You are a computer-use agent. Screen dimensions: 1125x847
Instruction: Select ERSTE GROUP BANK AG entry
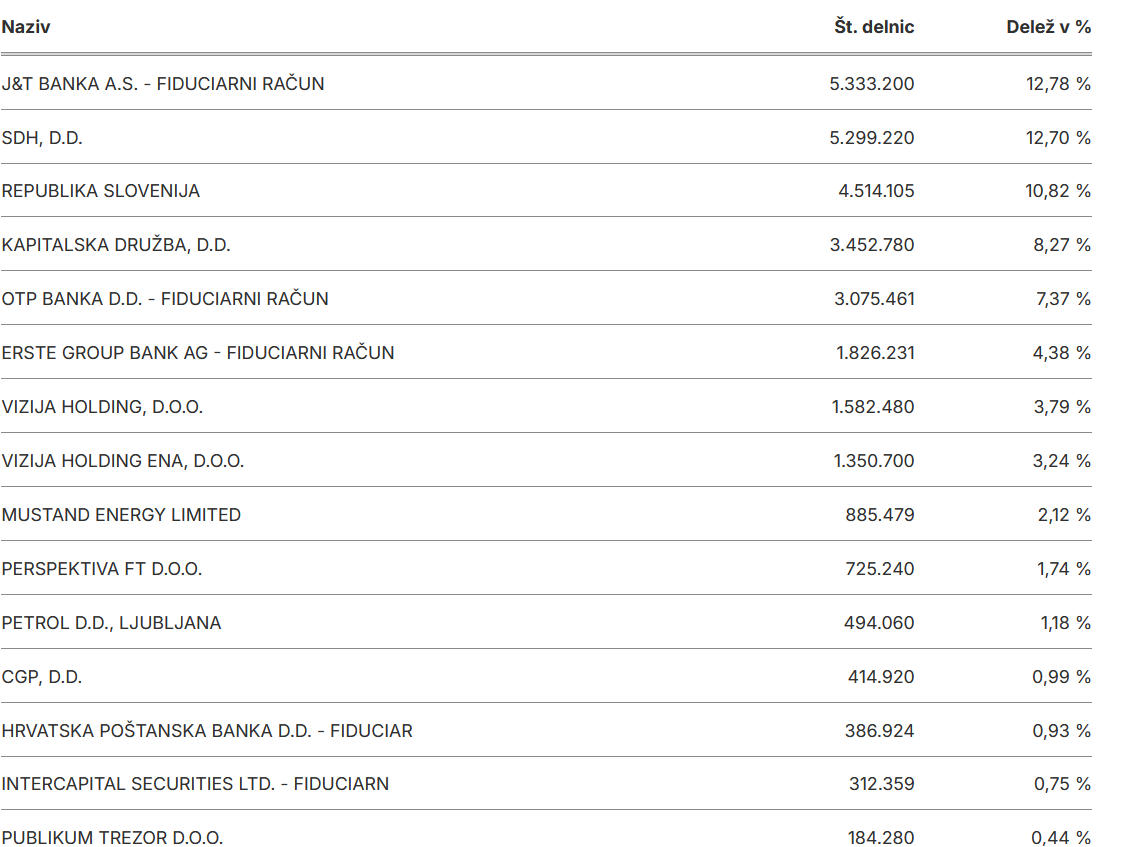198,353
